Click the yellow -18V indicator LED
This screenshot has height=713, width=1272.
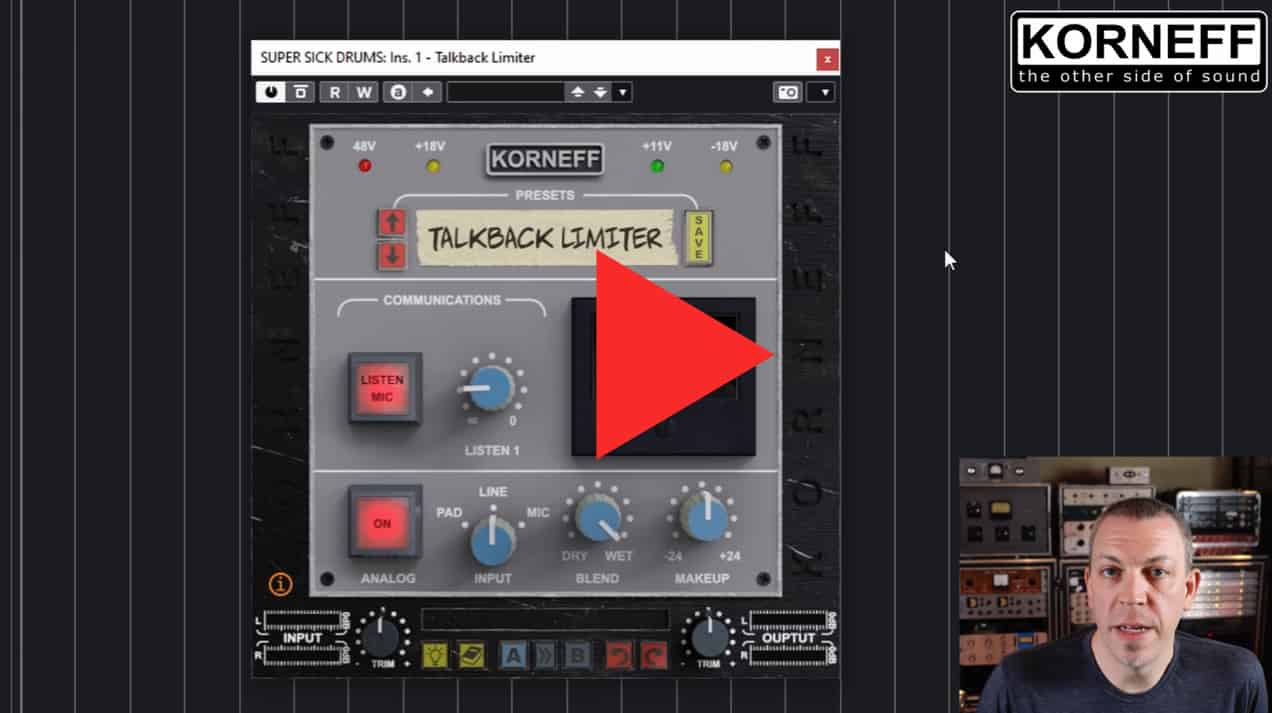click(x=726, y=166)
